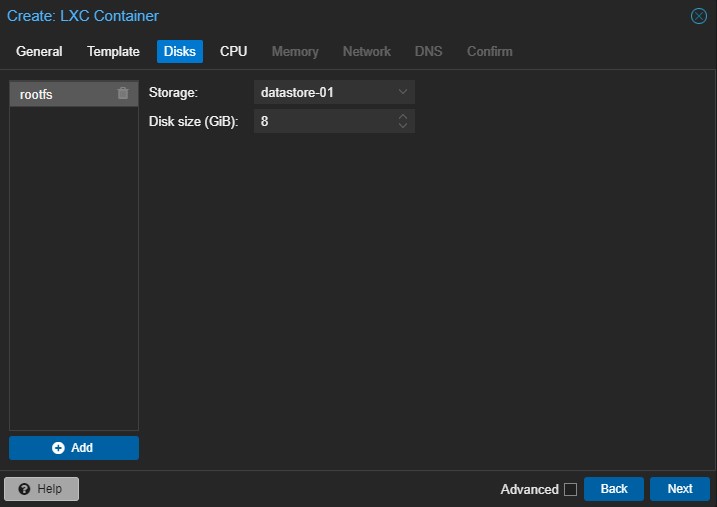Close the Create LXC Container dialog

[x=699, y=16]
